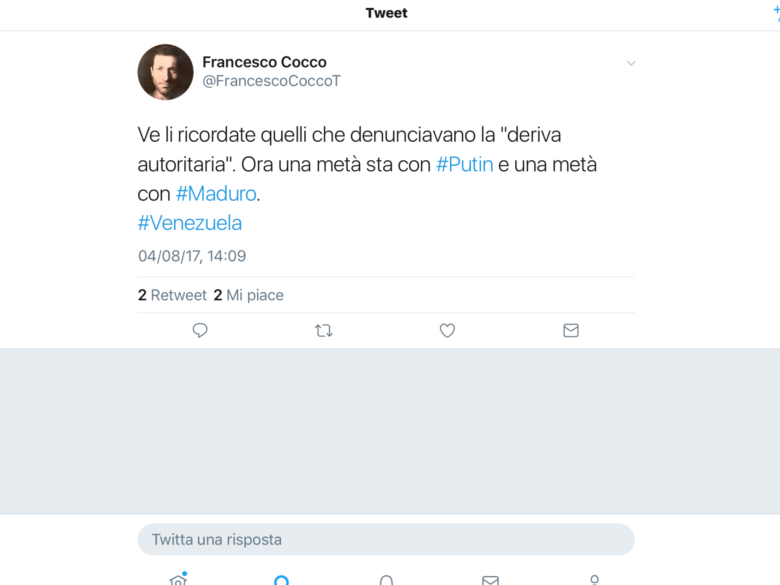Image resolution: width=780 pixels, height=585 pixels.
Task: Click the tweet timestamp 04/08/17, 14:09
Action: coord(192,256)
